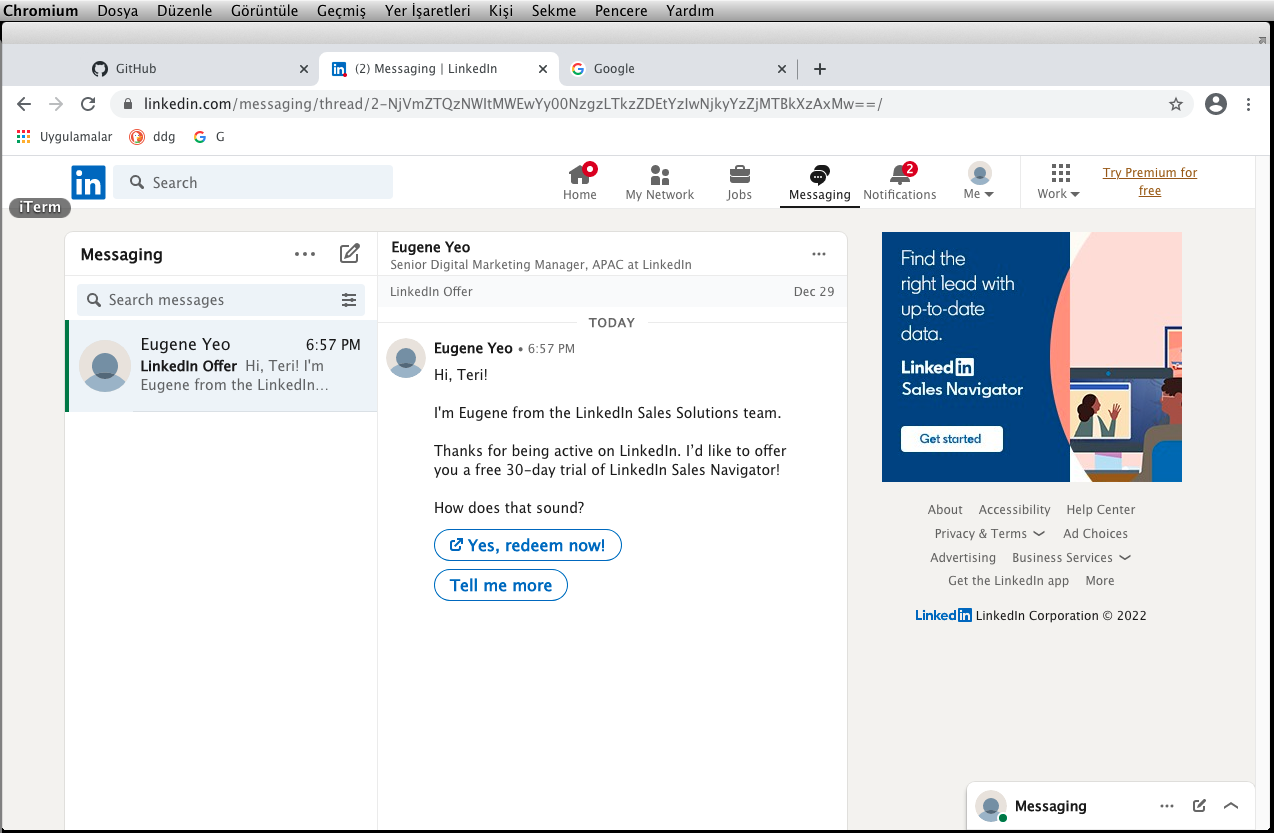Screen dimensions: 1274x833
Task: Close the Messaging LinkedIn tab
Action: [x=543, y=69]
